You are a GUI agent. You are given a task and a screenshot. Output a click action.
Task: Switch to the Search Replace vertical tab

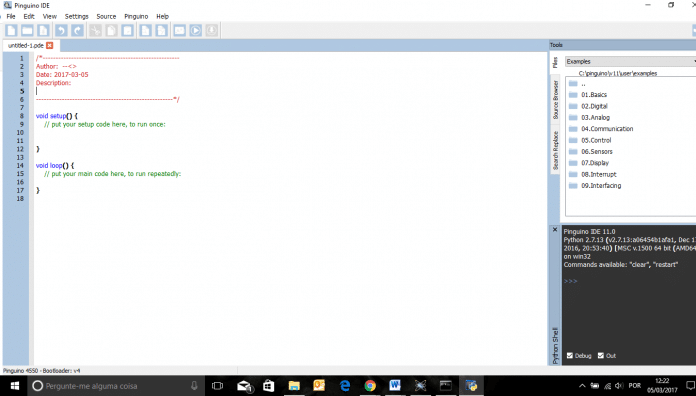(555, 151)
